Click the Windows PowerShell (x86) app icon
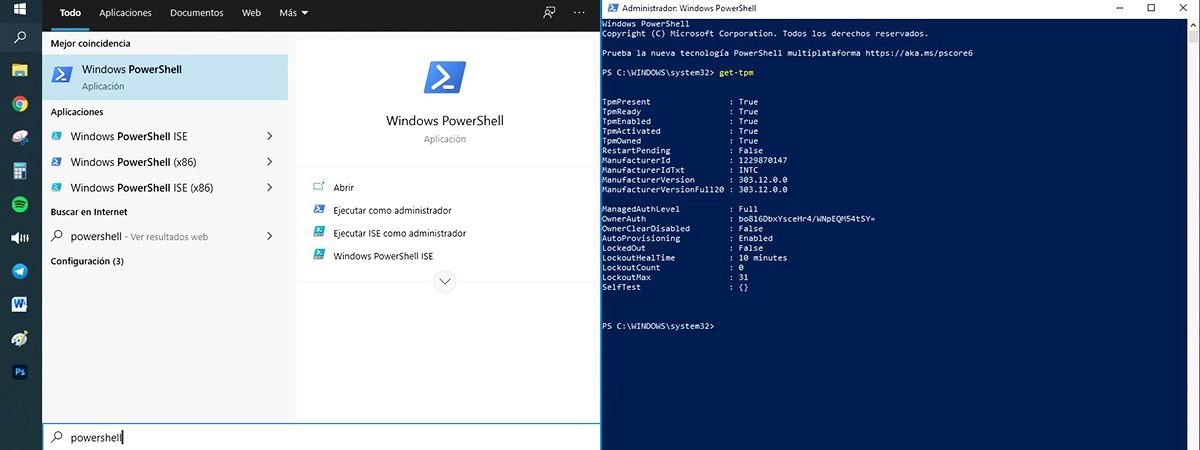The width and height of the screenshot is (1200, 450). 58,162
